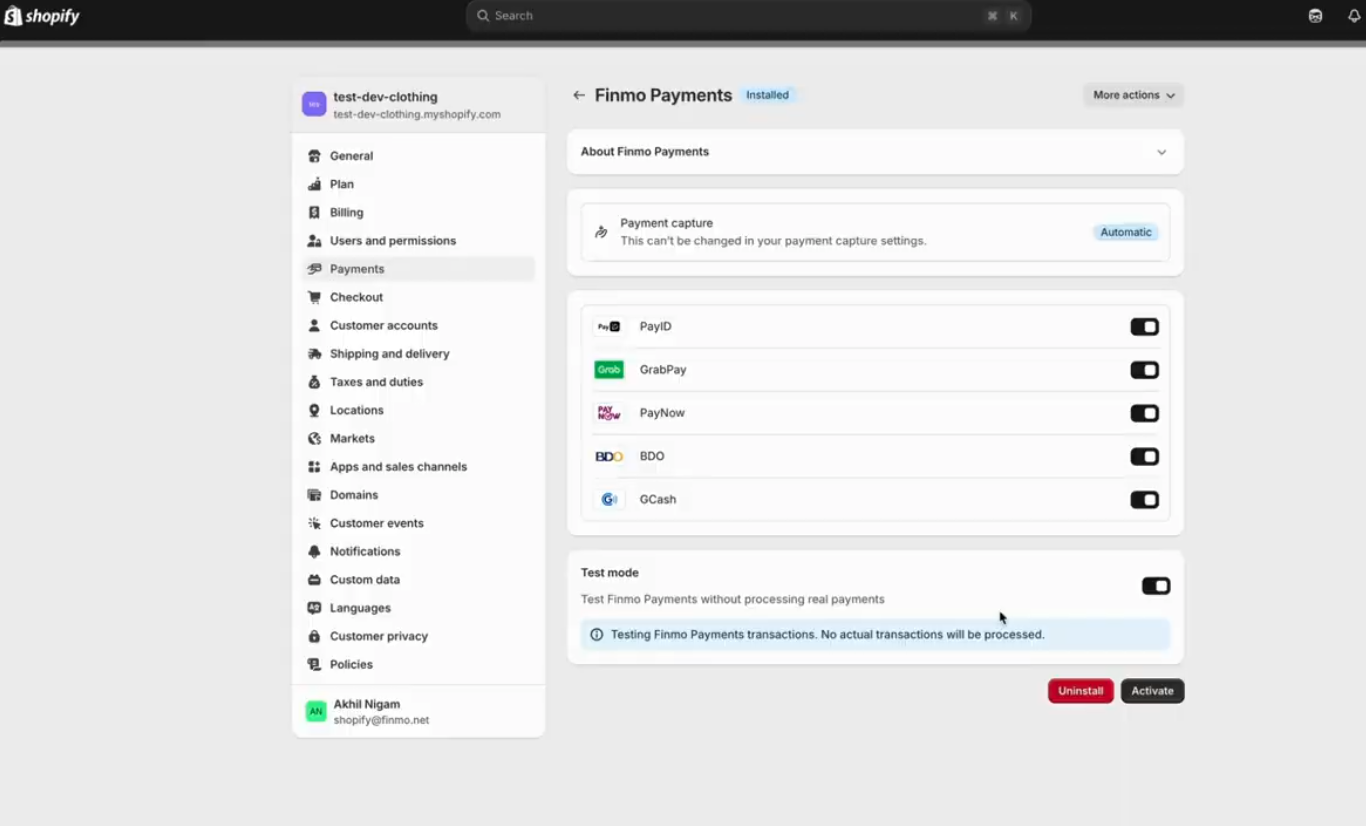1366x826 pixels.
Task: Click the Locations pin icon
Action: (314, 410)
